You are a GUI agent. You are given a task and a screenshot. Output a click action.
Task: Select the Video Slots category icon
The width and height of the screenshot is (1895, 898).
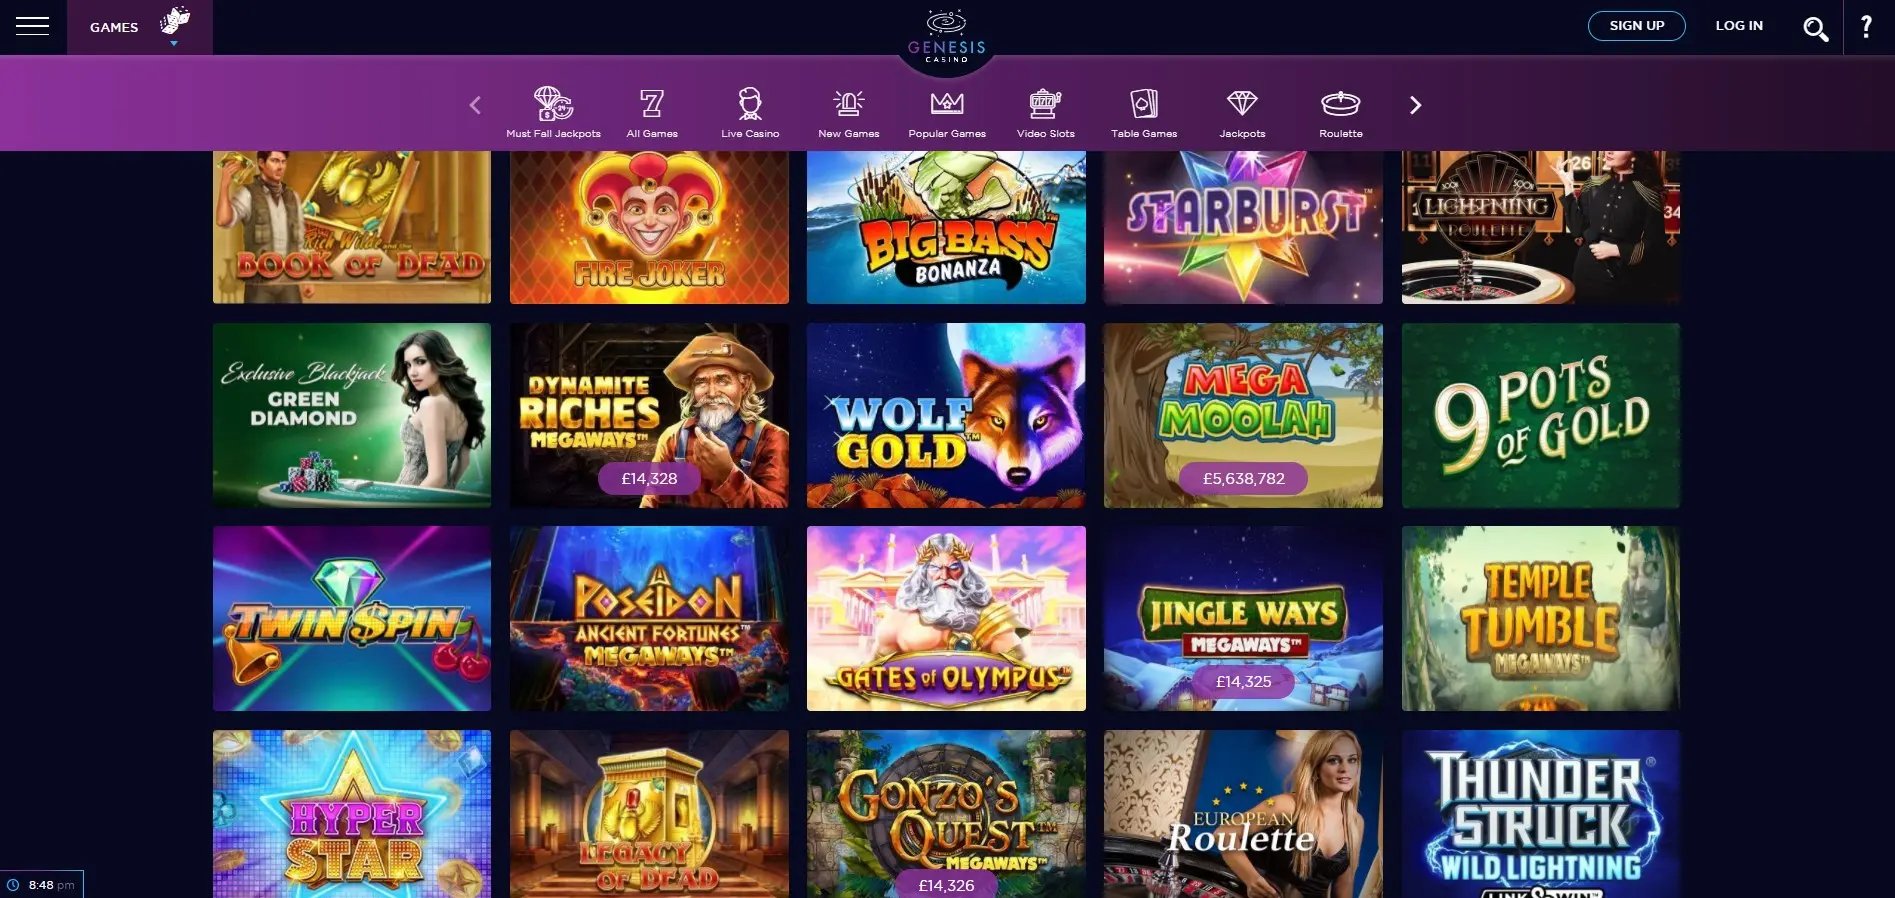[1045, 103]
